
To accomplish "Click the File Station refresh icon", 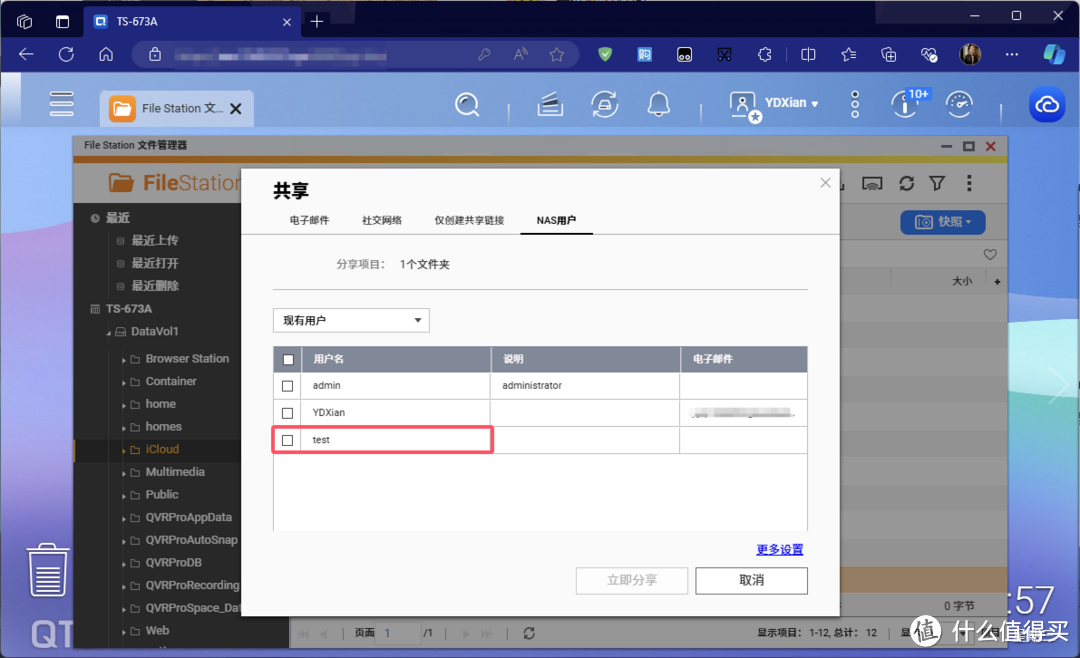I will [x=906, y=183].
